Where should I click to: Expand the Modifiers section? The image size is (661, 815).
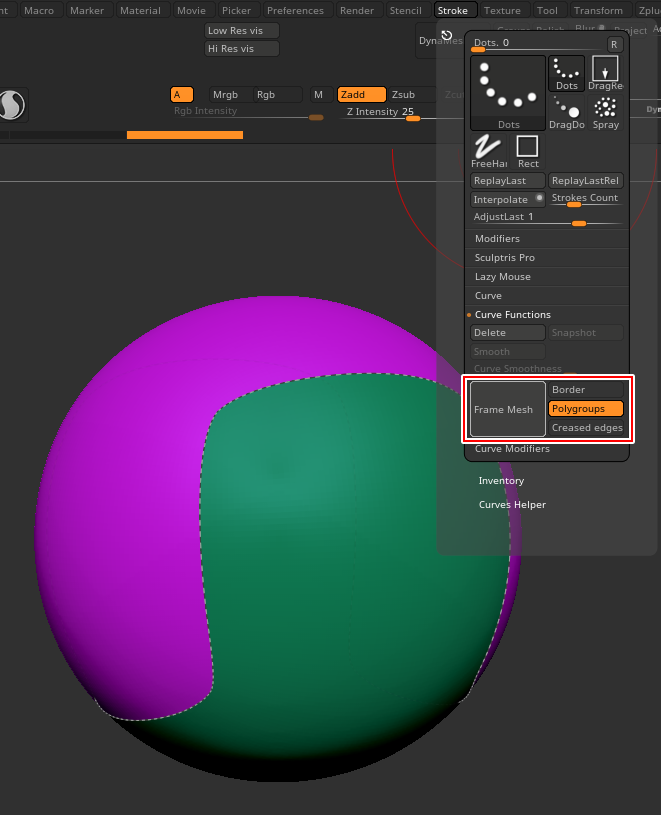(x=497, y=239)
